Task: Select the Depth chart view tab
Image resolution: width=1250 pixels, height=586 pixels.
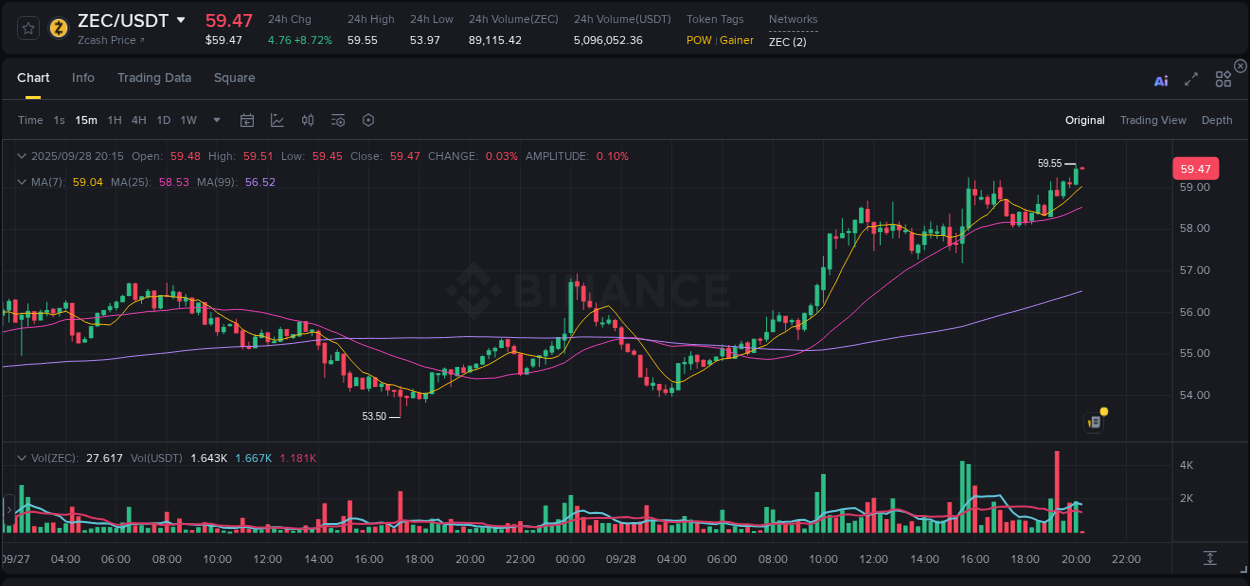Action: click(x=1217, y=120)
